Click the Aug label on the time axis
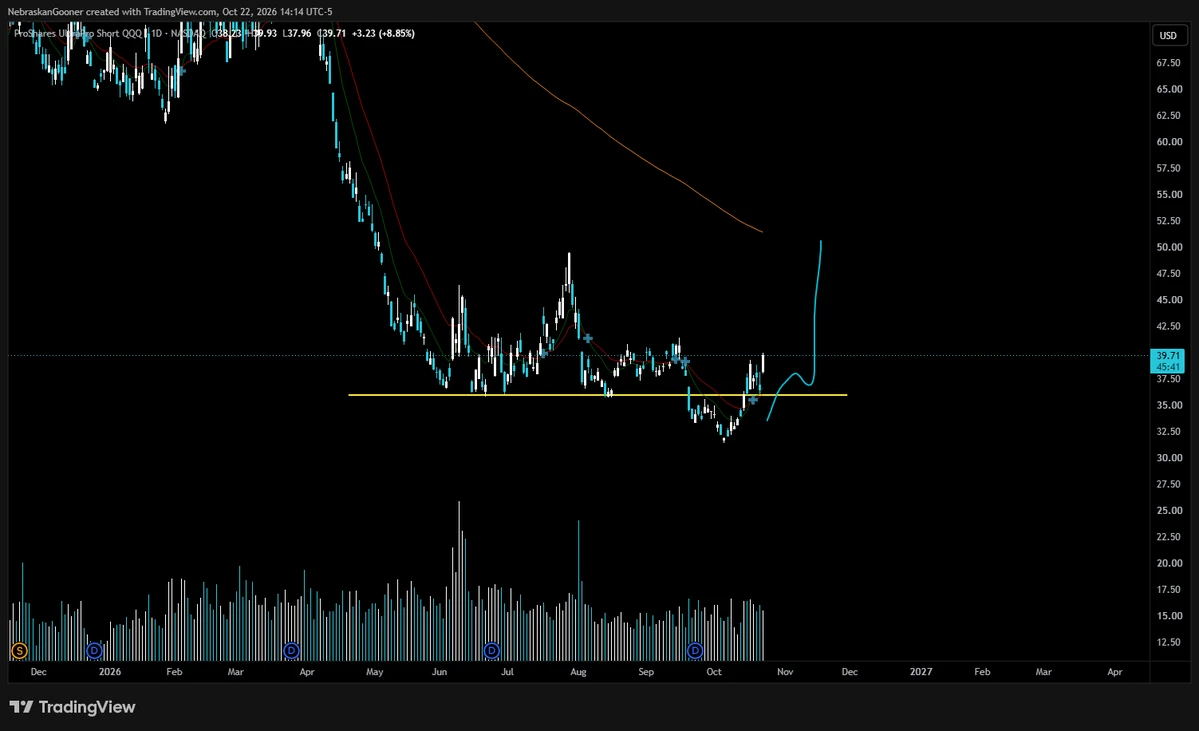The width and height of the screenshot is (1199, 731). (578, 672)
